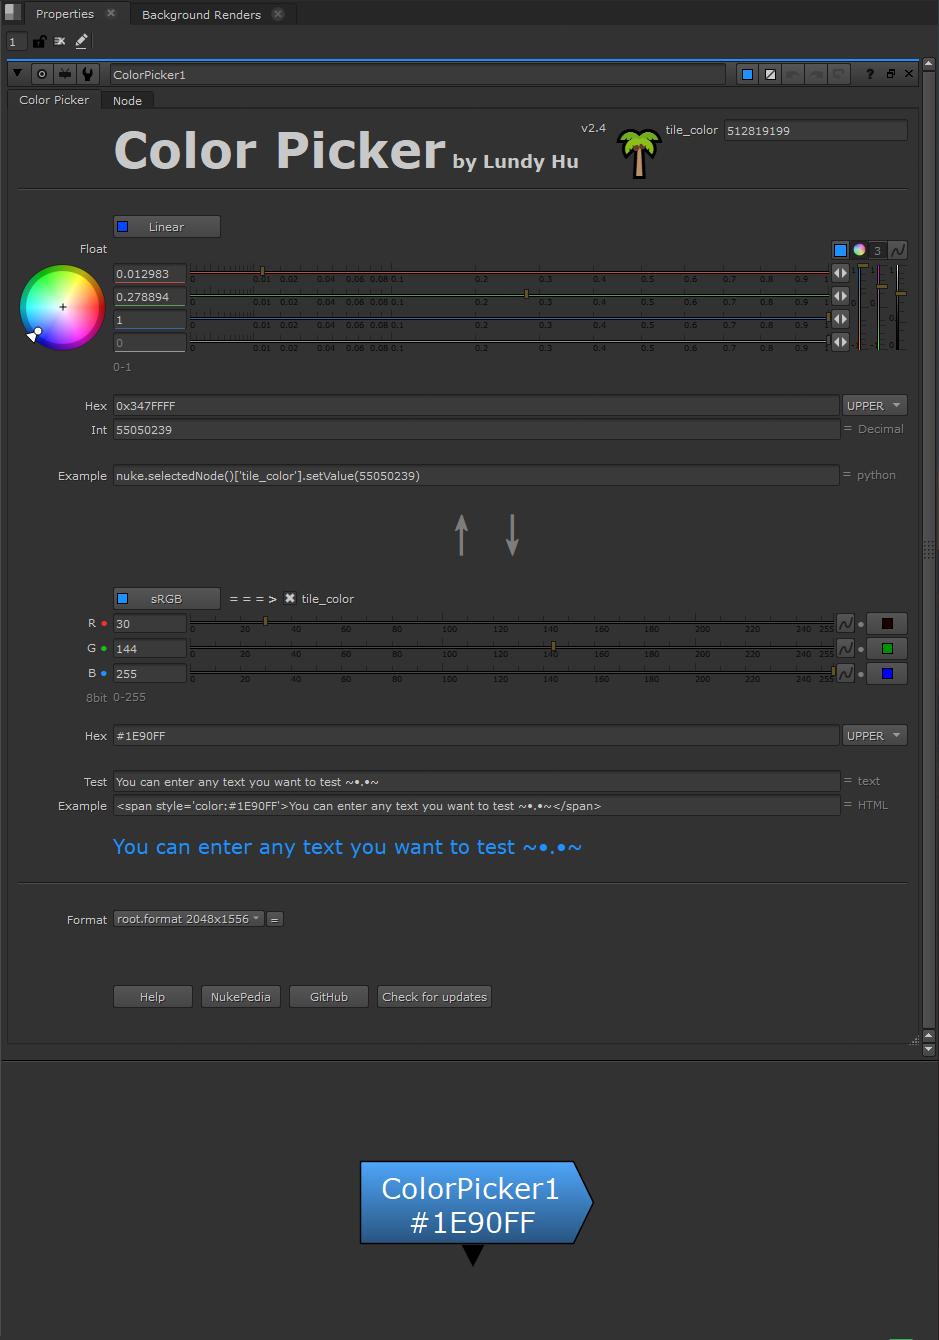The image size is (939, 1340).
Task: Click the red float value field 0.012983
Action: pyautogui.click(x=150, y=274)
